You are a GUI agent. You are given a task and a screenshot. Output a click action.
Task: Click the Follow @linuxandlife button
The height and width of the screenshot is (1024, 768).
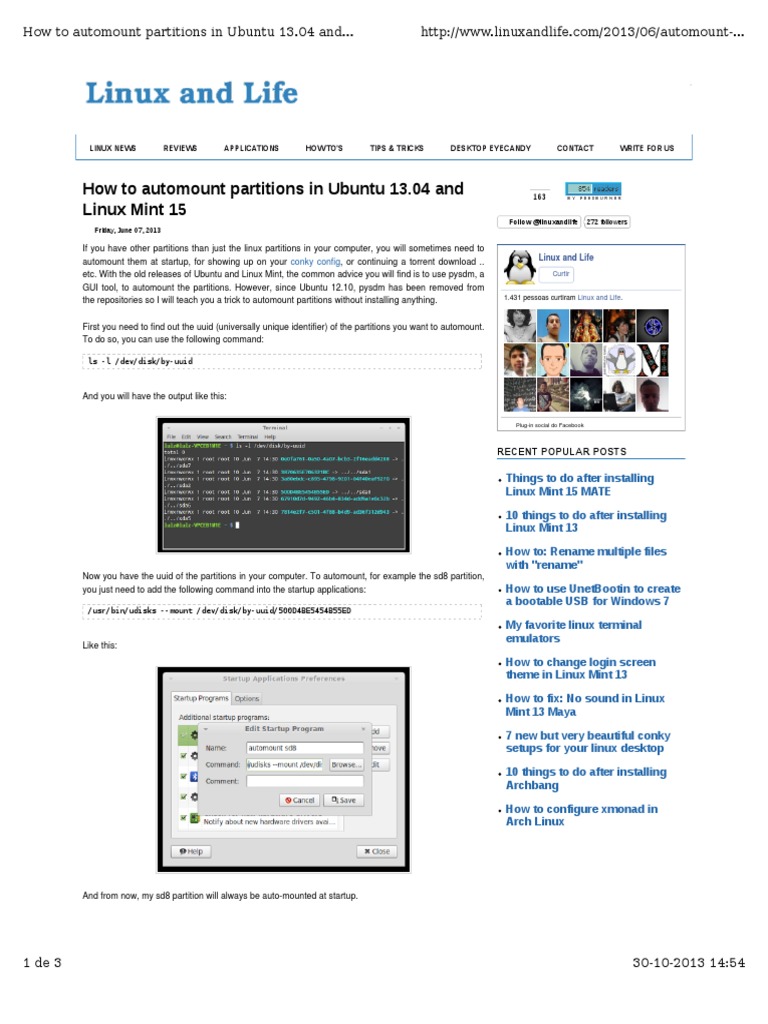[539, 222]
